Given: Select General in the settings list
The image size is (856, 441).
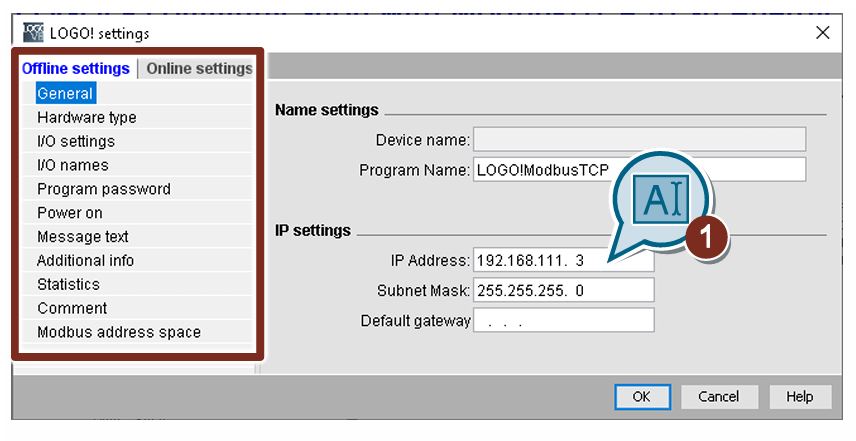Looking at the screenshot, I should tap(65, 93).
